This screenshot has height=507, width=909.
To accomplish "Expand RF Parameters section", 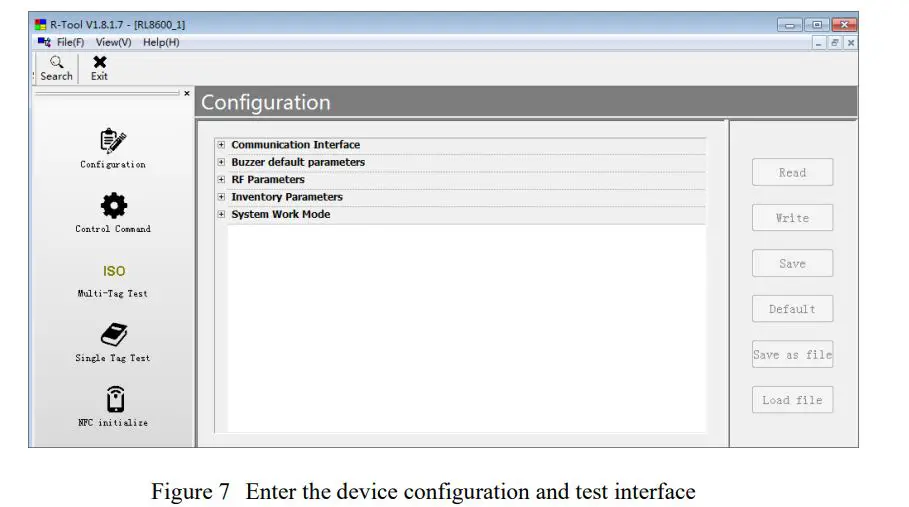I will click(x=221, y=180).
